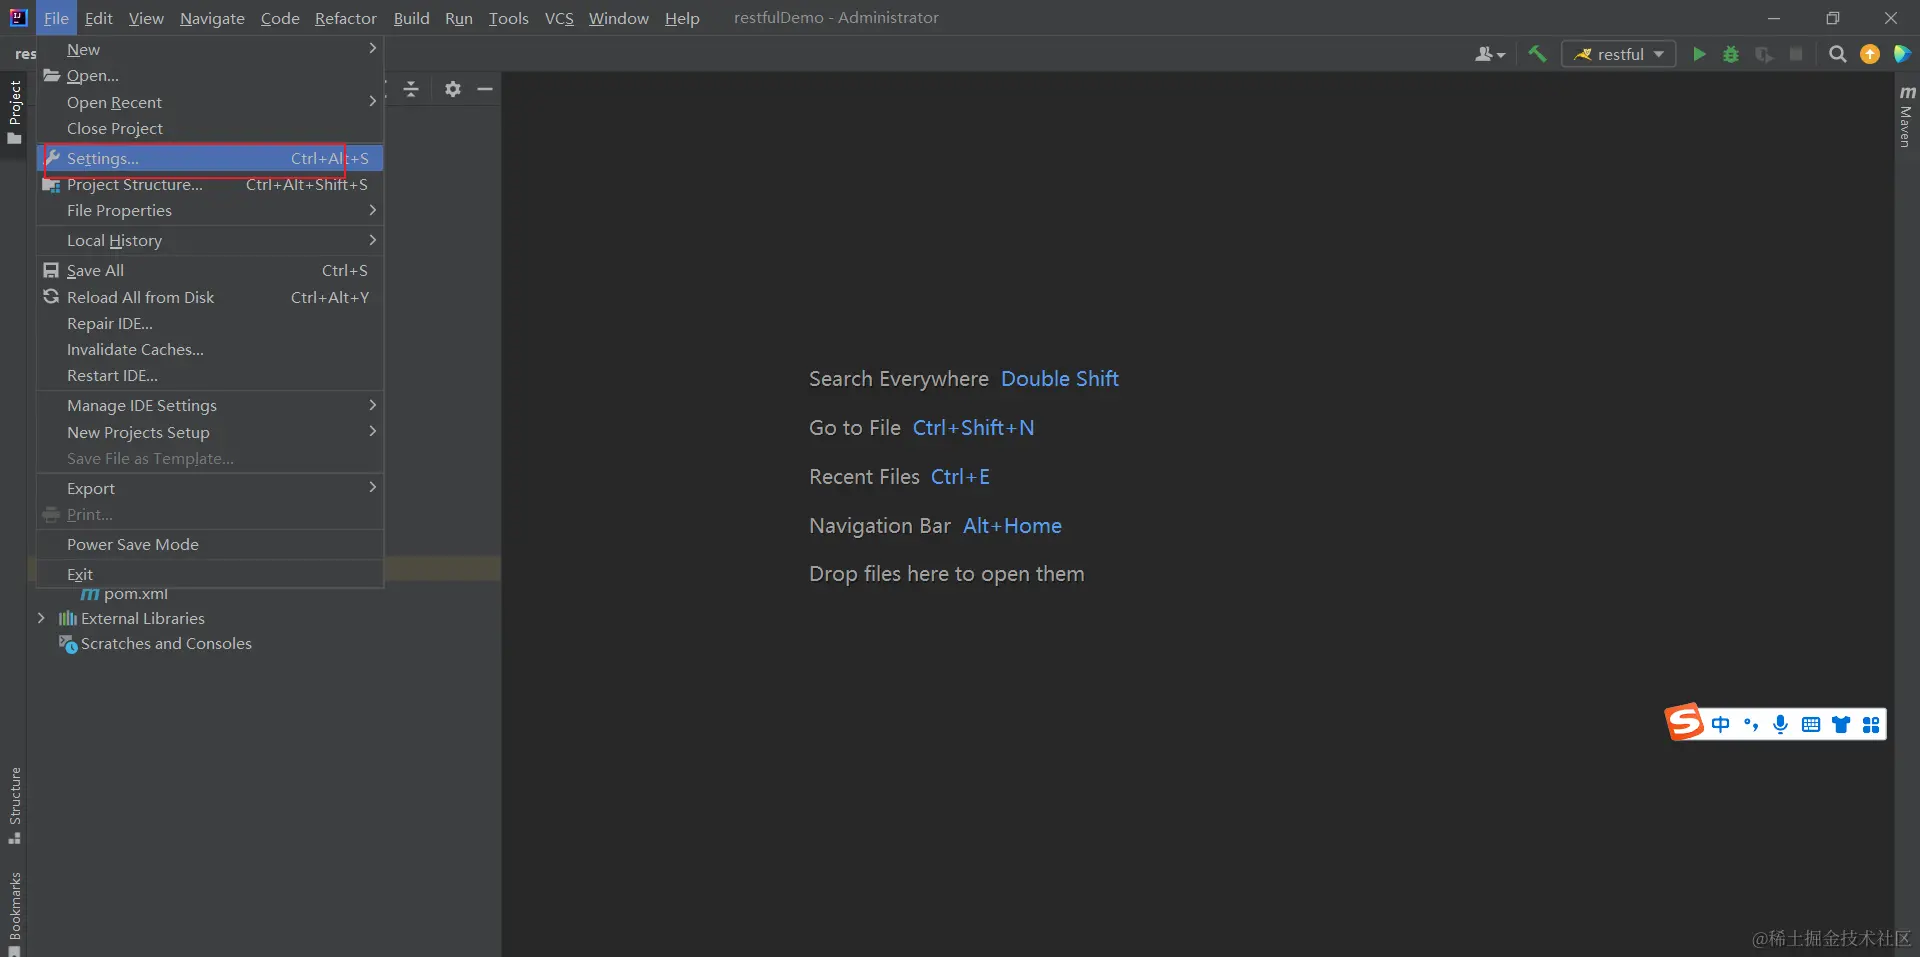Screen dimensions: 1920x957
Task: Click the Stop process icon
Action: [x=1796, y=54]
